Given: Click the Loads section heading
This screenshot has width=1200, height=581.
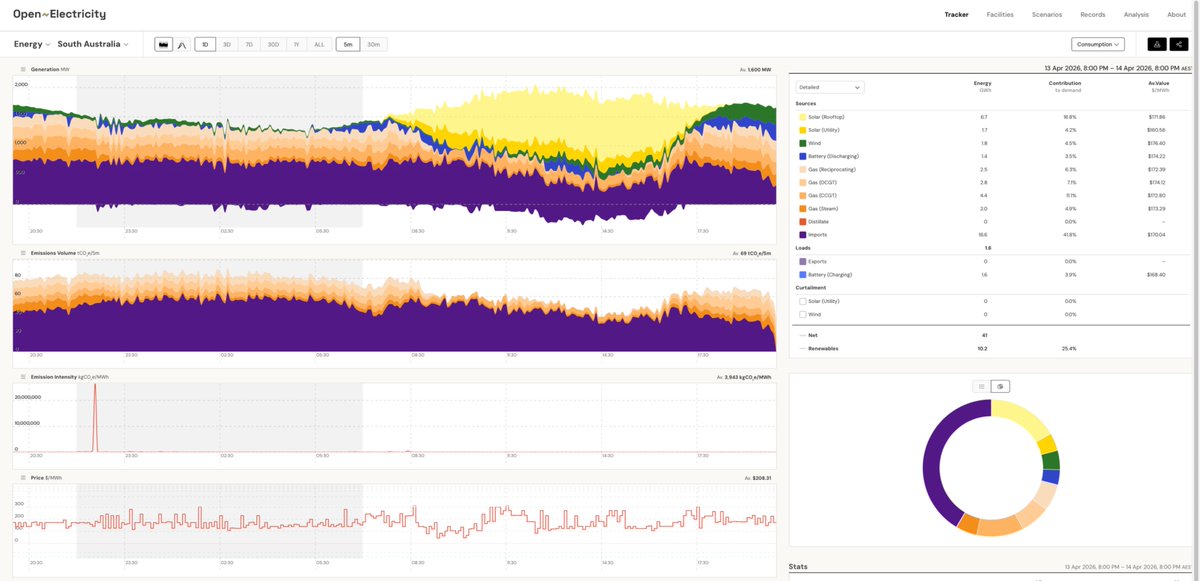Looking at the screenshot, I should click(x=803, y=247).
